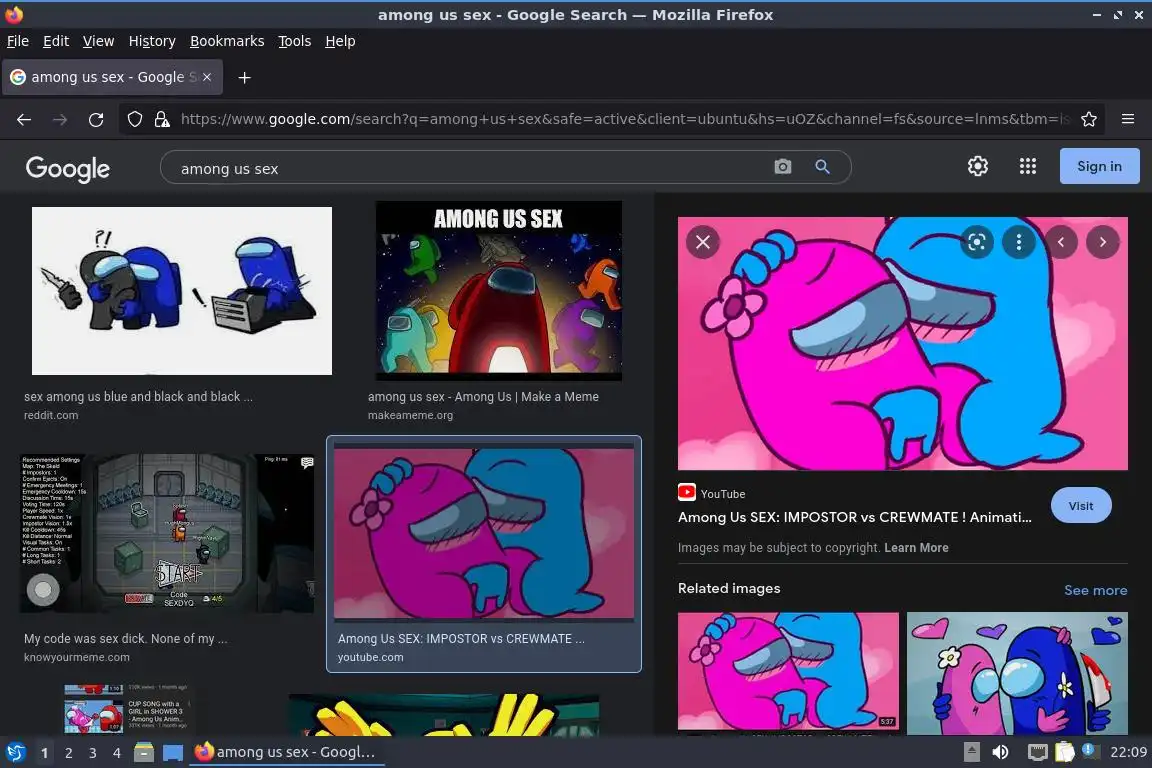Viewport: 1152px width, 768px height.
Task: Open the Firefox hamburger menu
Action: [1128, 119]
